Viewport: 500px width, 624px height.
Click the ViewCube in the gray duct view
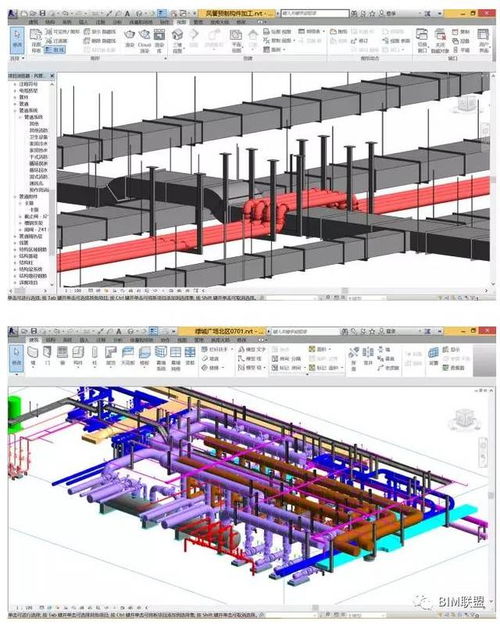(467, 103)
